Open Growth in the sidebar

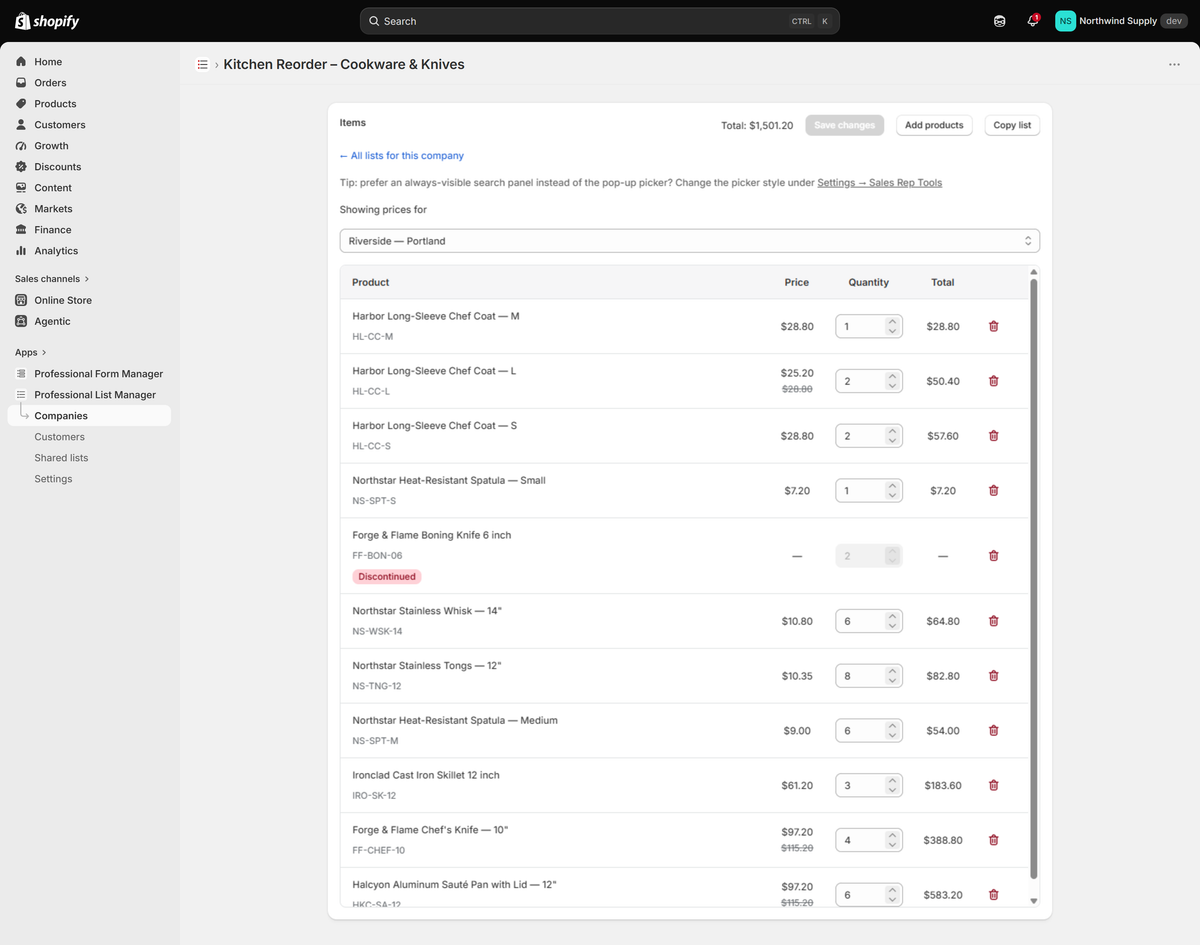[x=90, y=146]
